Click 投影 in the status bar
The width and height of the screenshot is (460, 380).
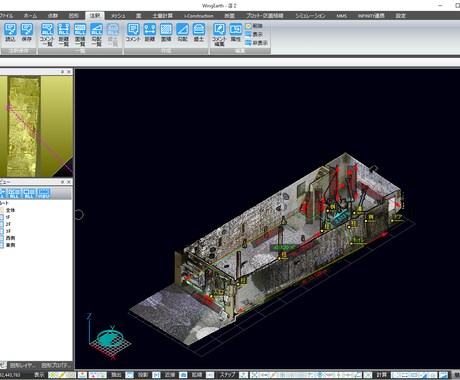143,375
